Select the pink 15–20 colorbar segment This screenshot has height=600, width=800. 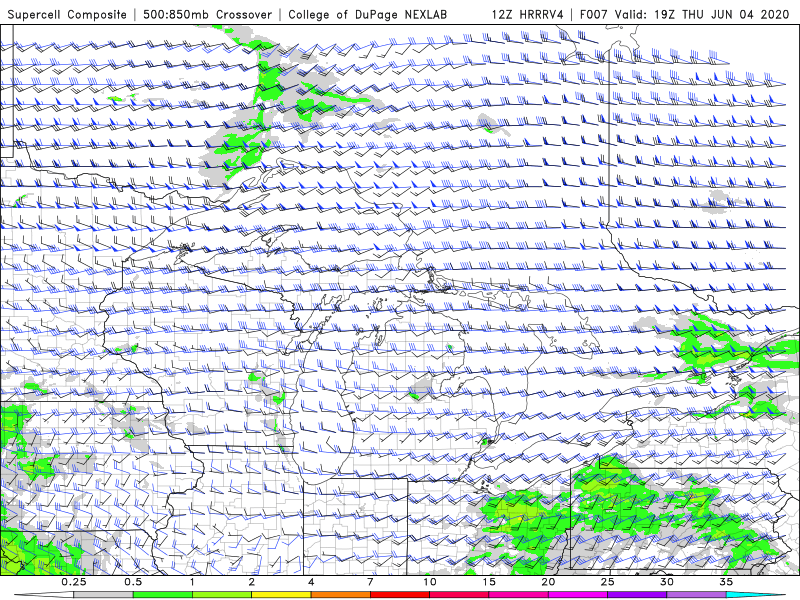click(518, 595)
